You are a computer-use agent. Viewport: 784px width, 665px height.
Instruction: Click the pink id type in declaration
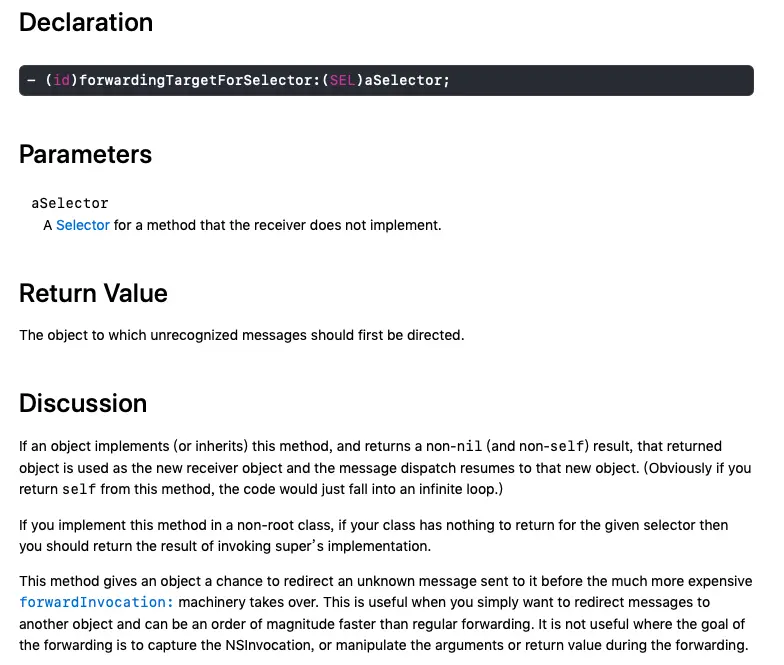62,80
